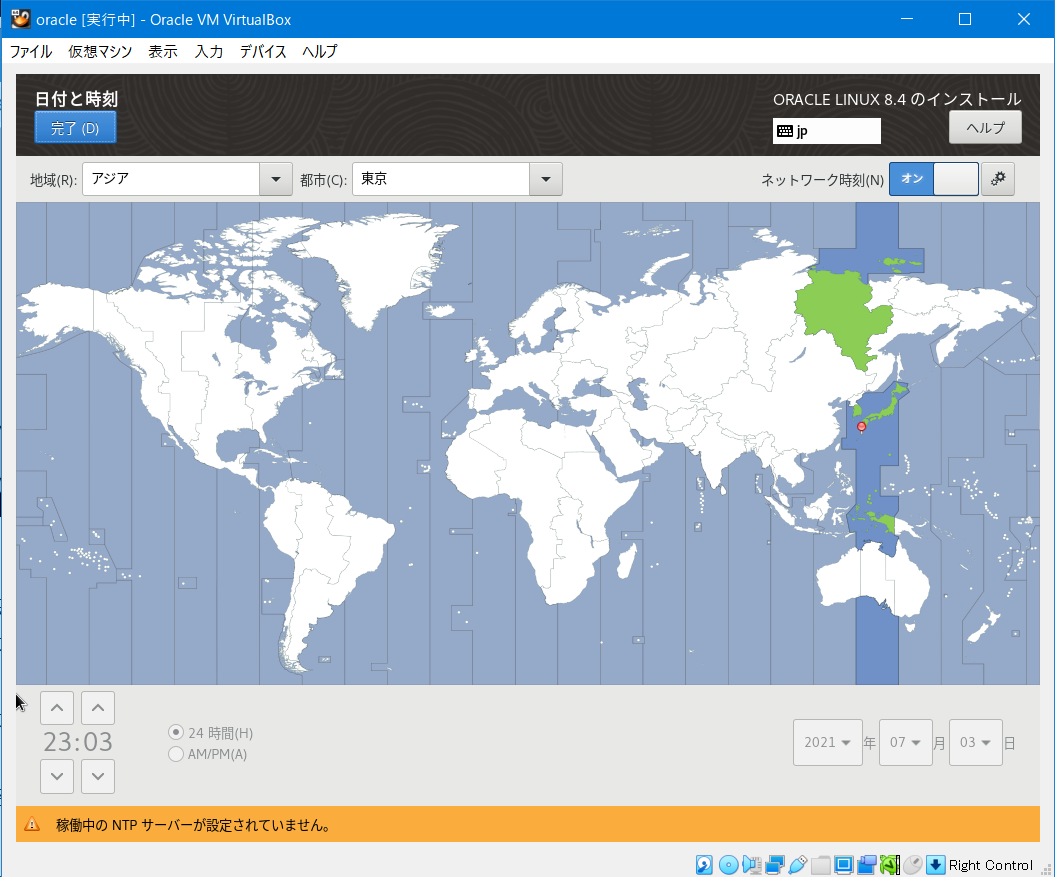Click the ネットワーク時刻(N) label
This screenshot has width=1055, height=877.
click(x=822, y=180)
